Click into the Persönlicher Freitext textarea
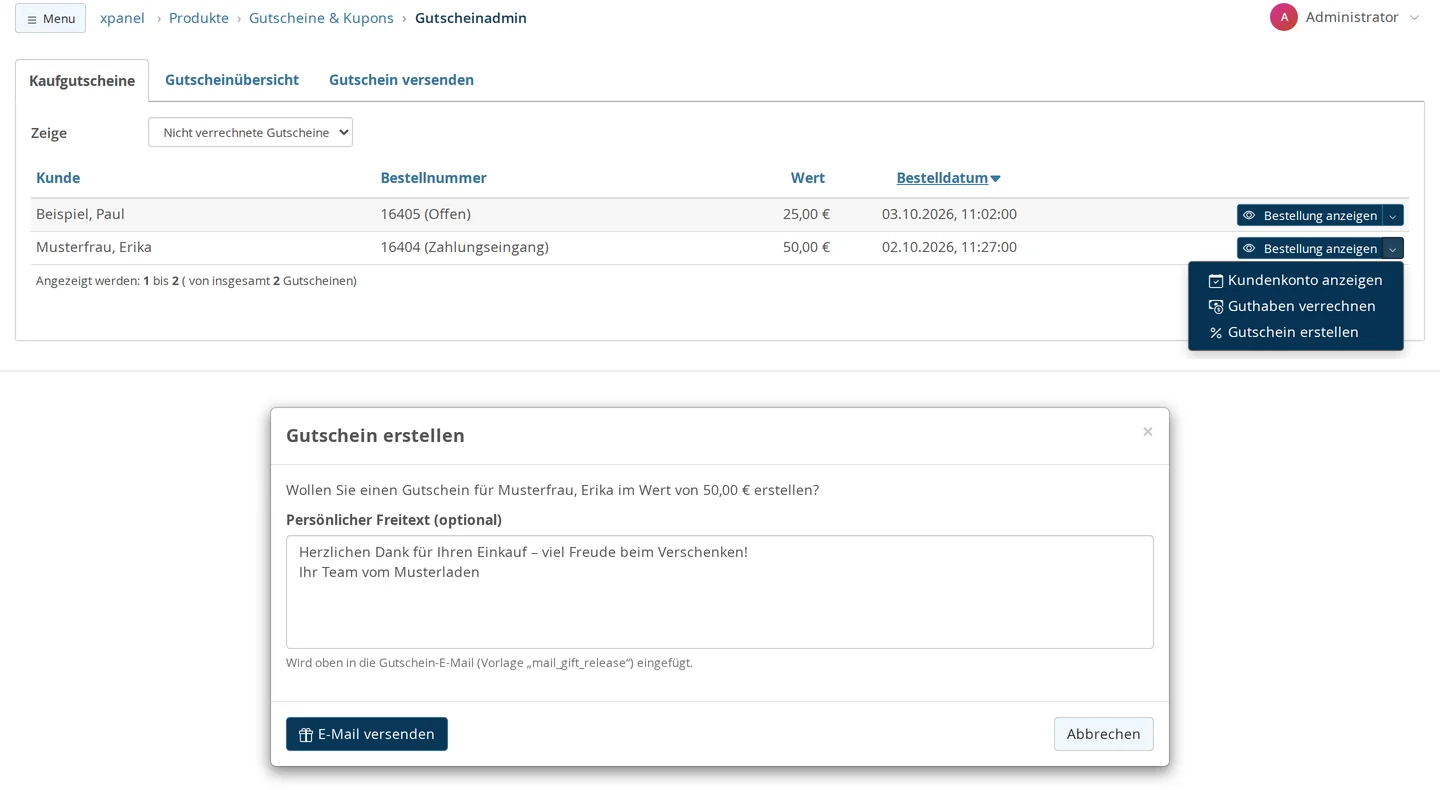This screenshot has width=1440, height=790. click(720, 592)
